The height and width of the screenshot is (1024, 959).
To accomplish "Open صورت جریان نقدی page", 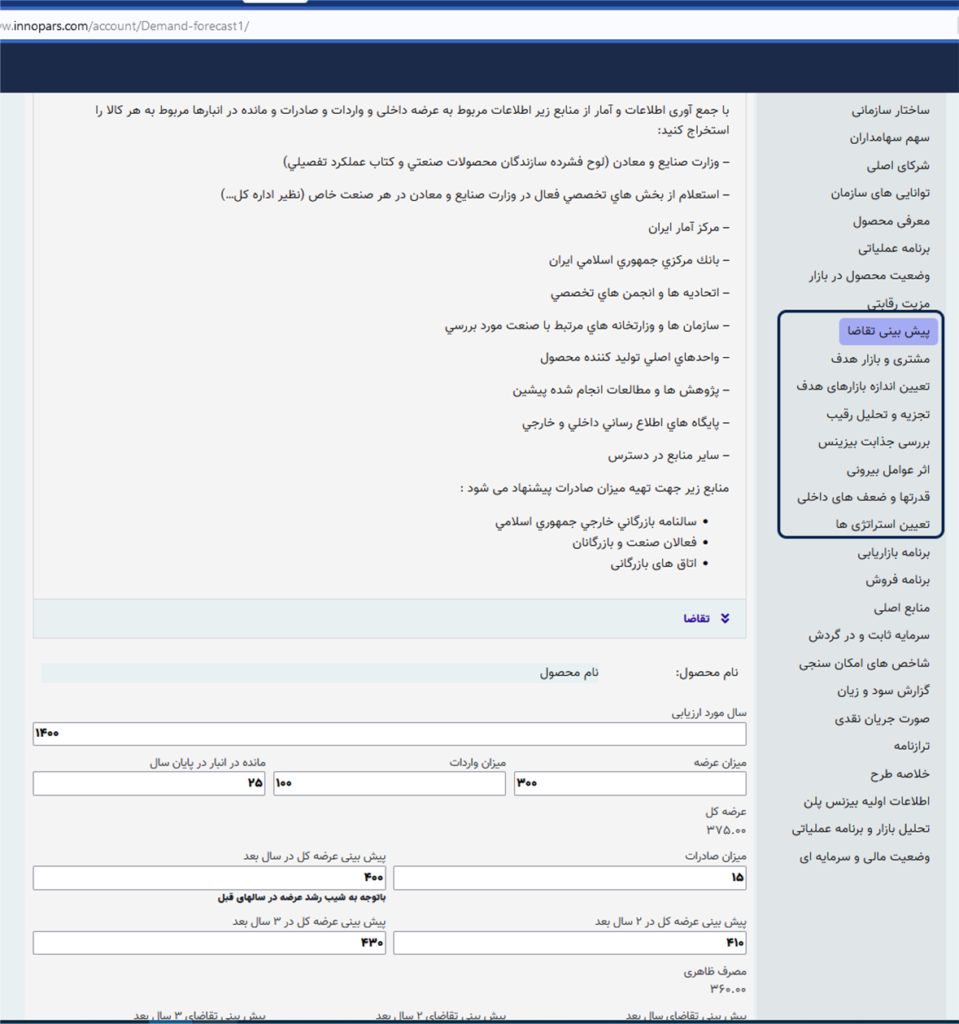I will [882, 719].
